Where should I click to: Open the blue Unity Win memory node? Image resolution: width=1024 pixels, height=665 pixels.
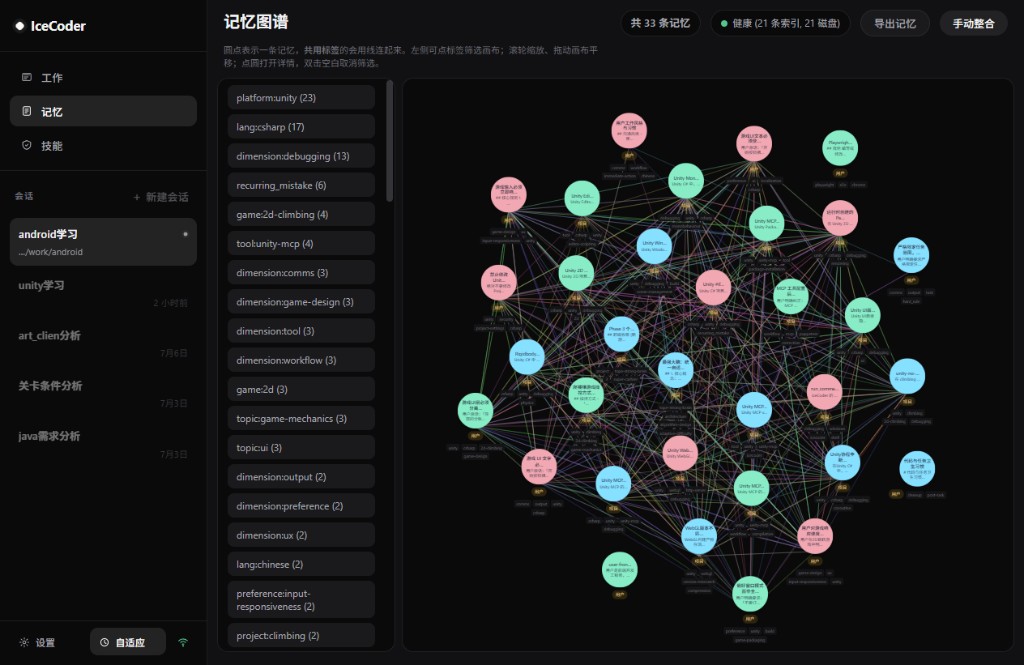[654, 246]
